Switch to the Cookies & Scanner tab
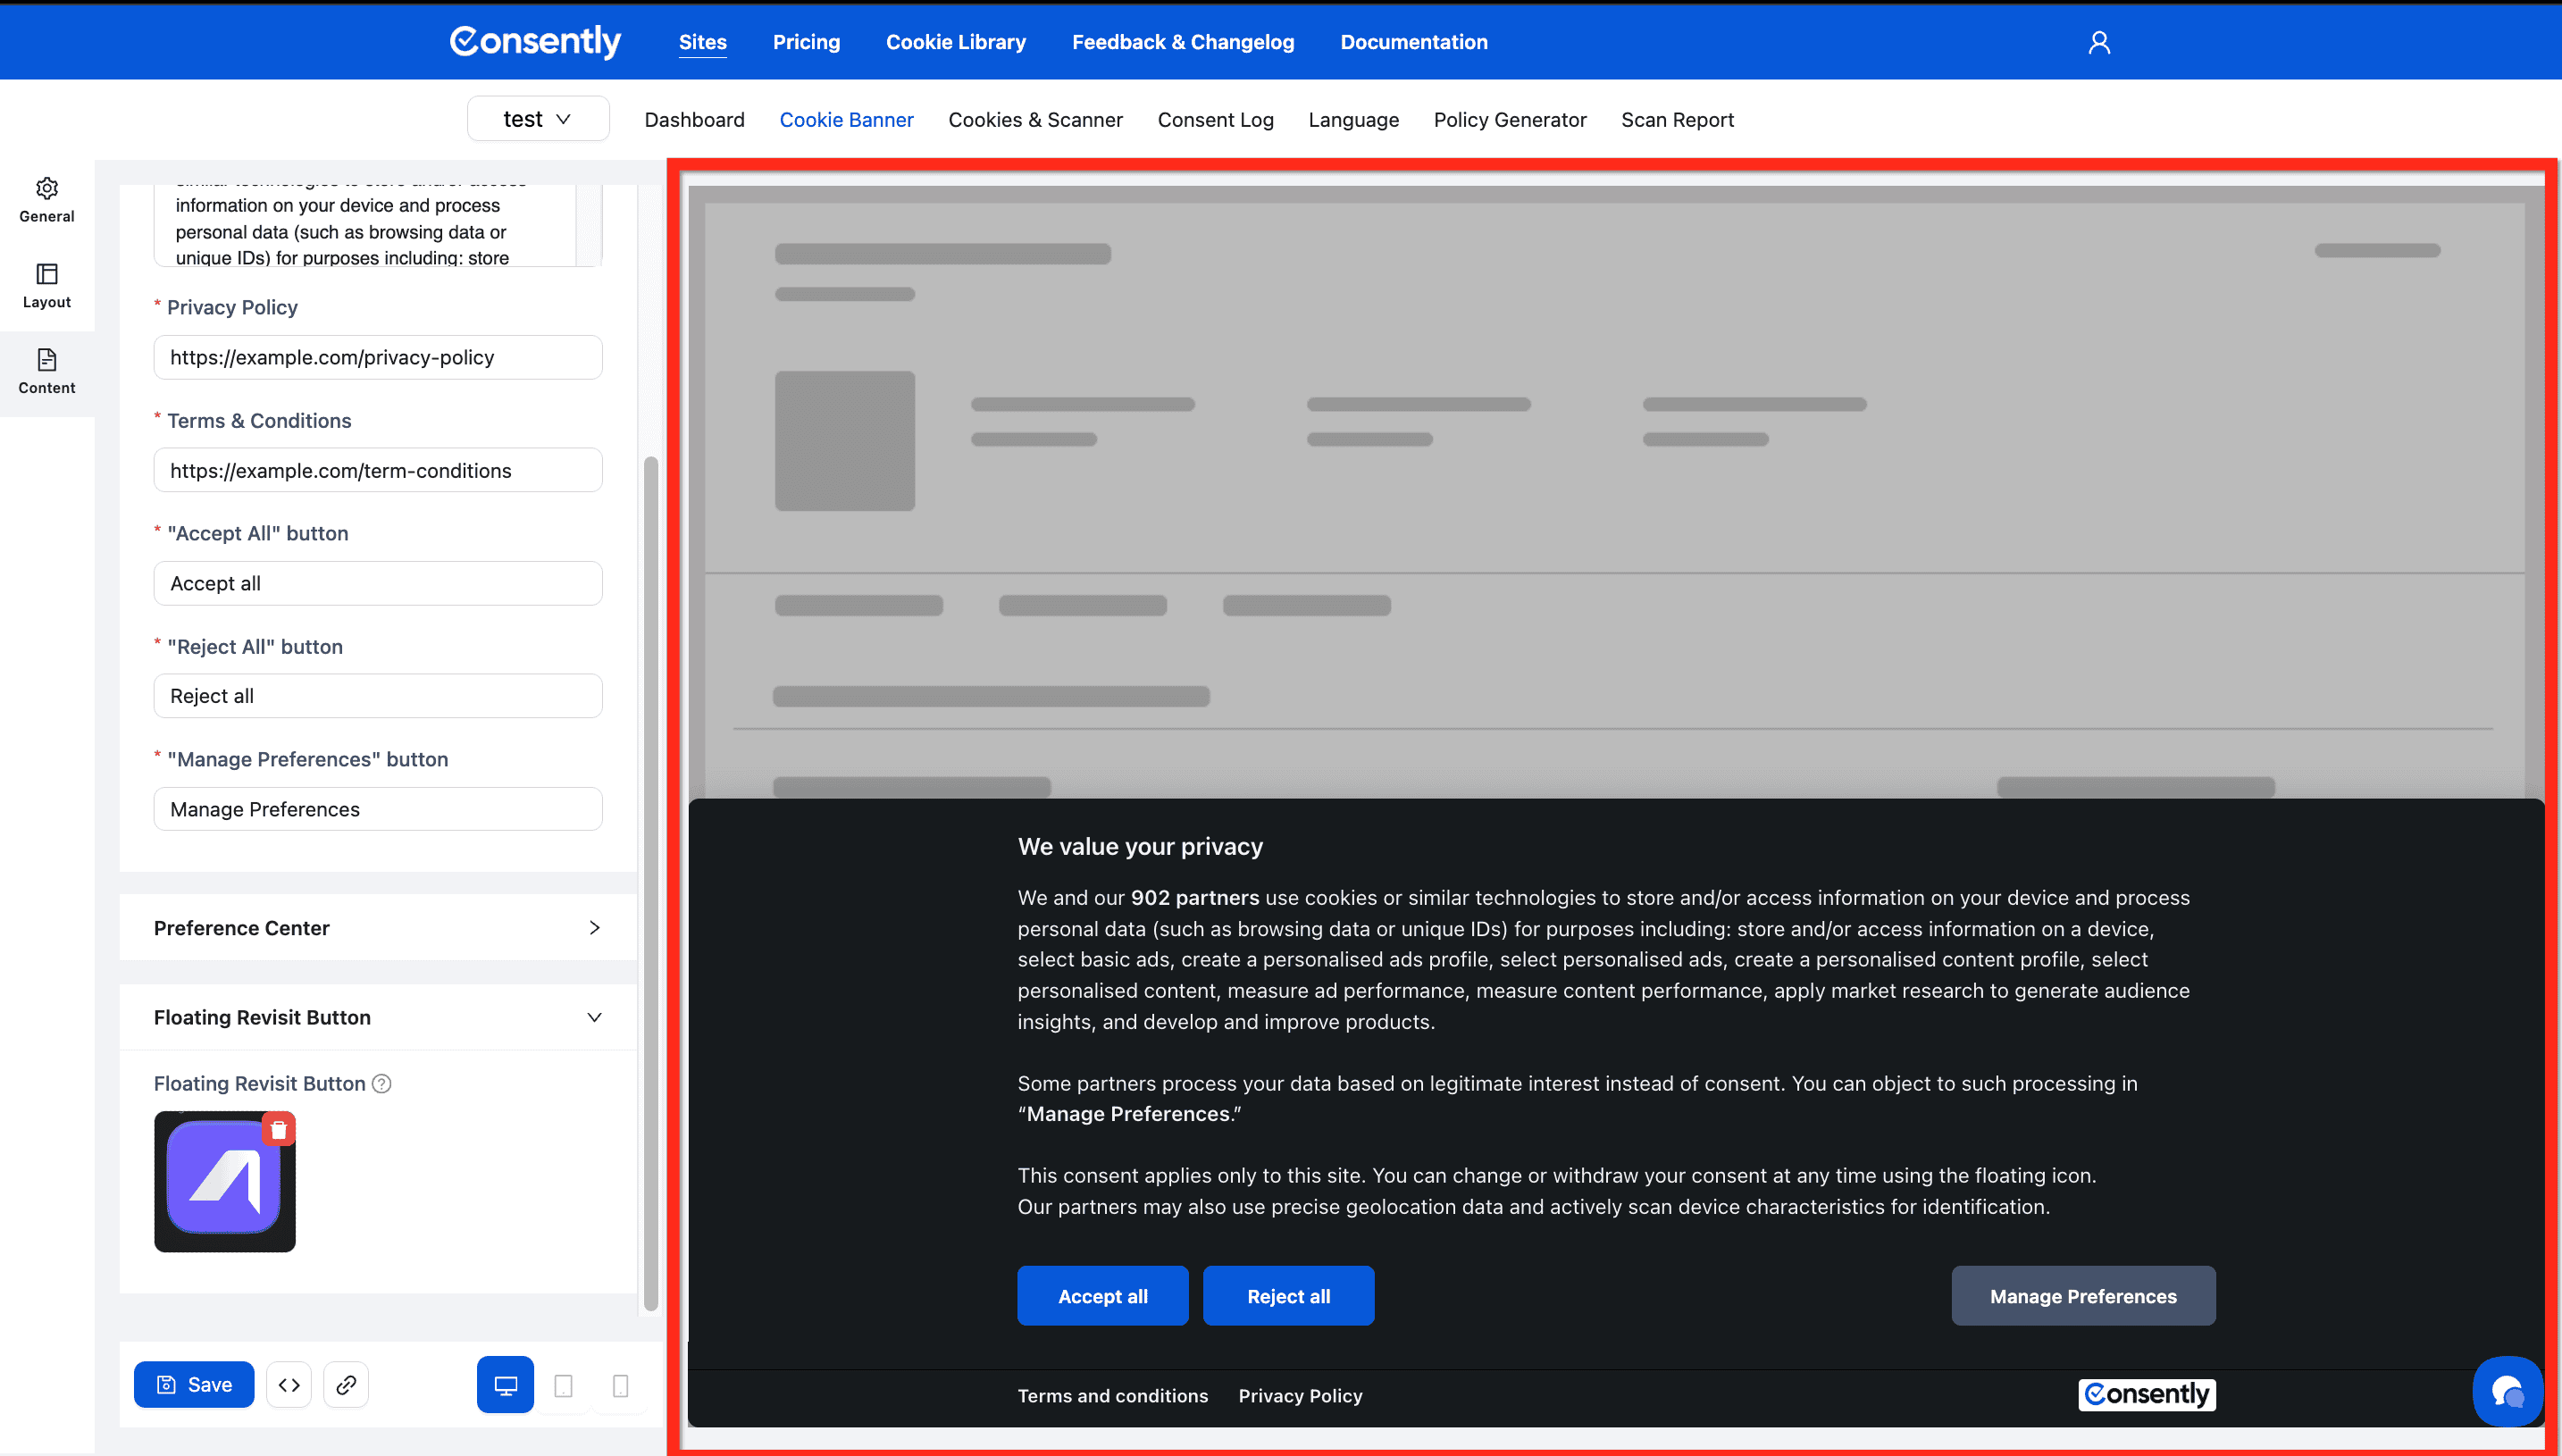 (x=1035, y=119)
